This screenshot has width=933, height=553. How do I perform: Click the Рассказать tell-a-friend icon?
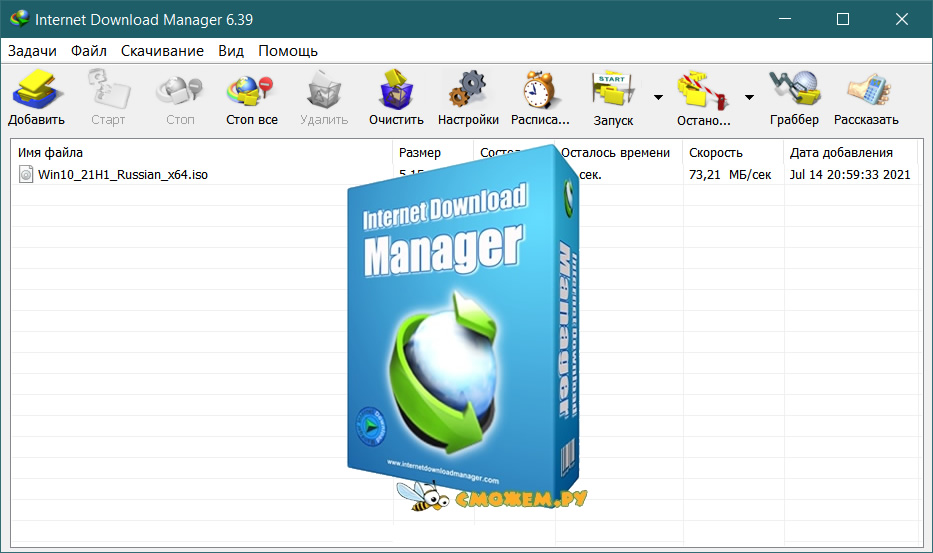pos(868,90)
